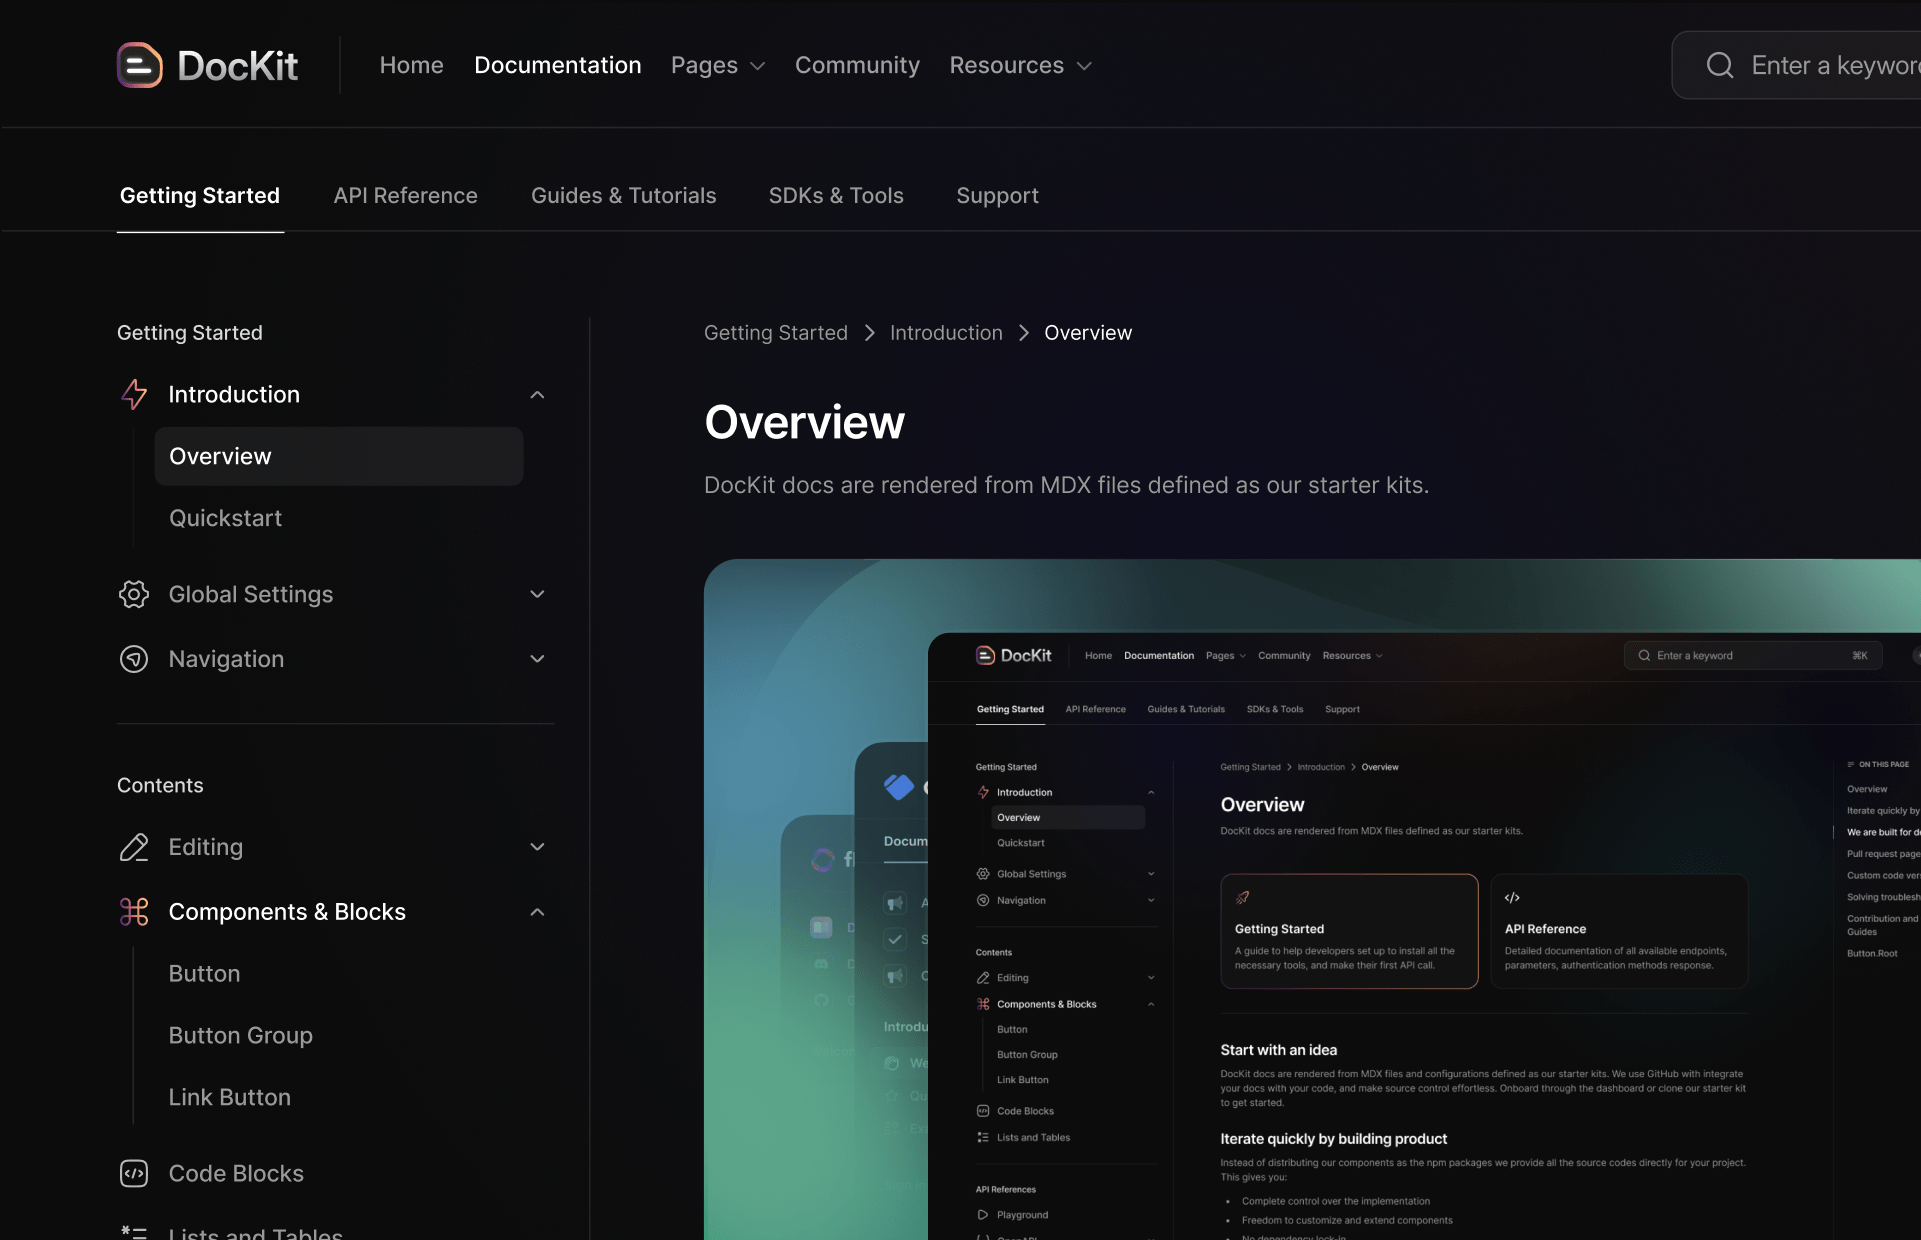Switch to the API Reference tab
This screenshot has width=1921, height=1240.
click(405, 195)
